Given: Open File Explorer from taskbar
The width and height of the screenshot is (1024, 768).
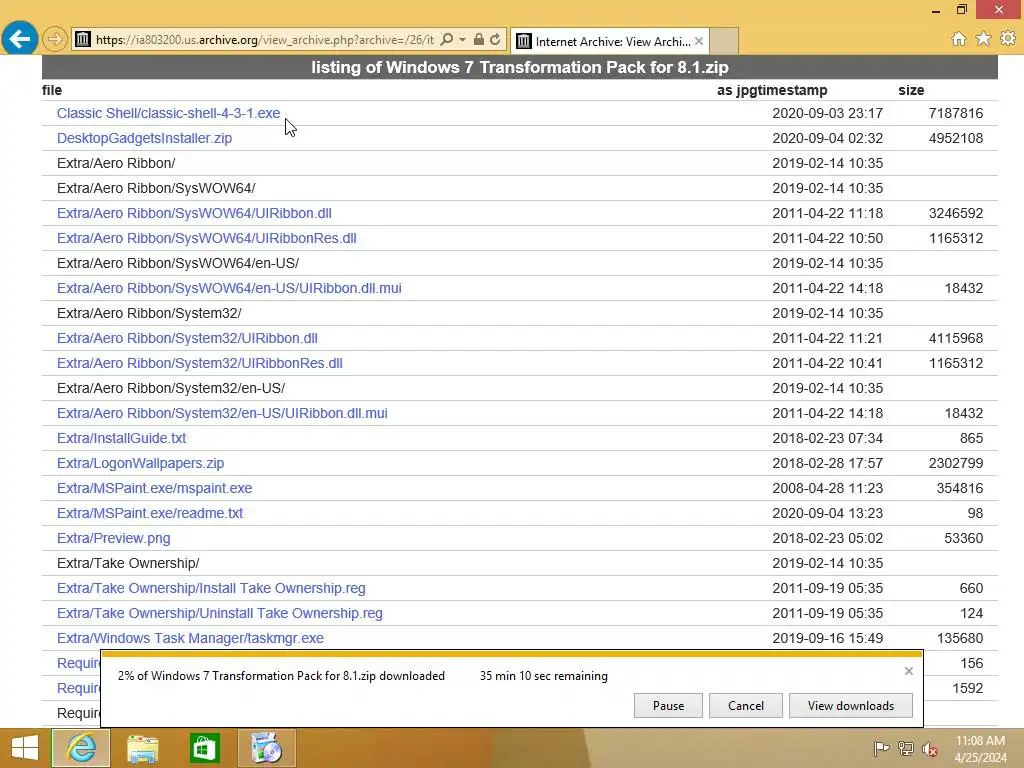Looking at the screenshot, I should [142, 748].
